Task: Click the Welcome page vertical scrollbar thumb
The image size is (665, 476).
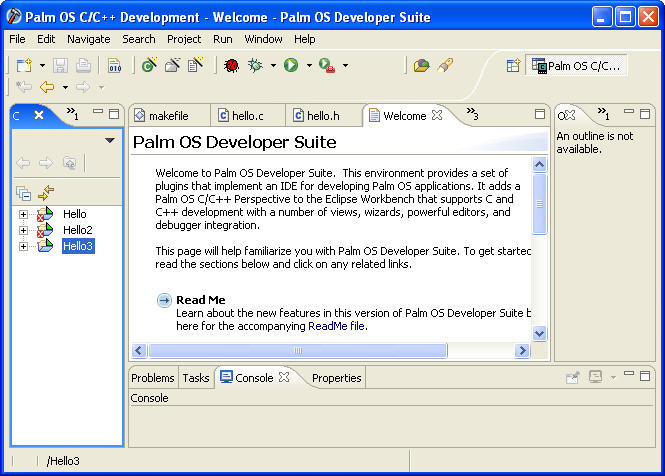Action: (540, 204)
